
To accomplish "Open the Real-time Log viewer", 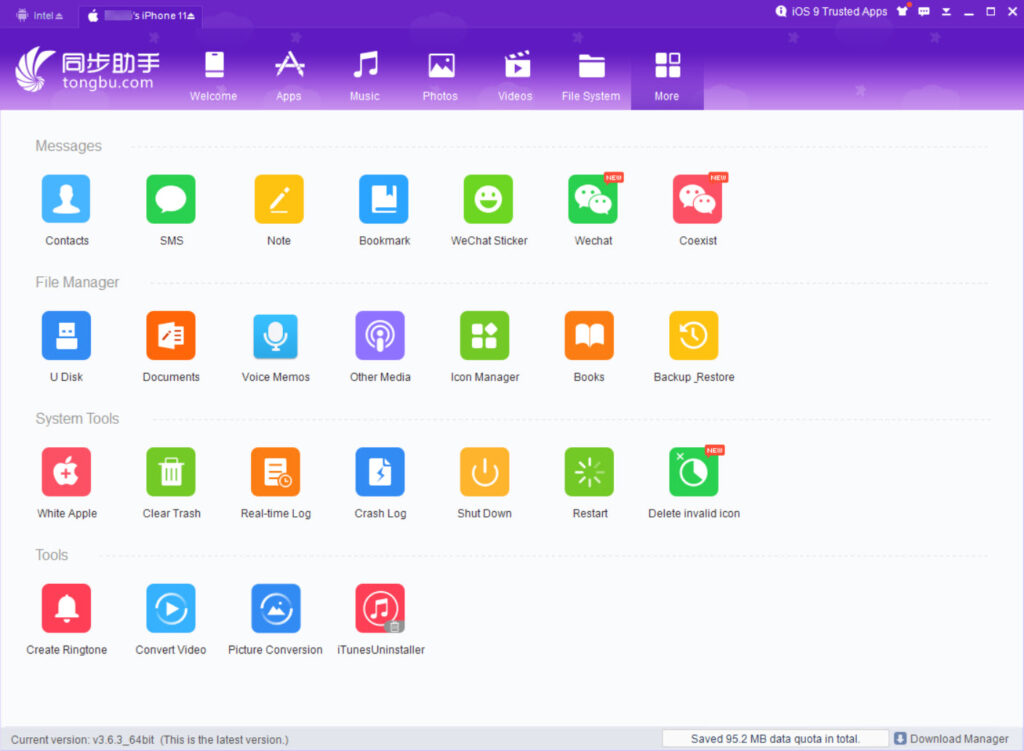I will click(x=276, y=472).
